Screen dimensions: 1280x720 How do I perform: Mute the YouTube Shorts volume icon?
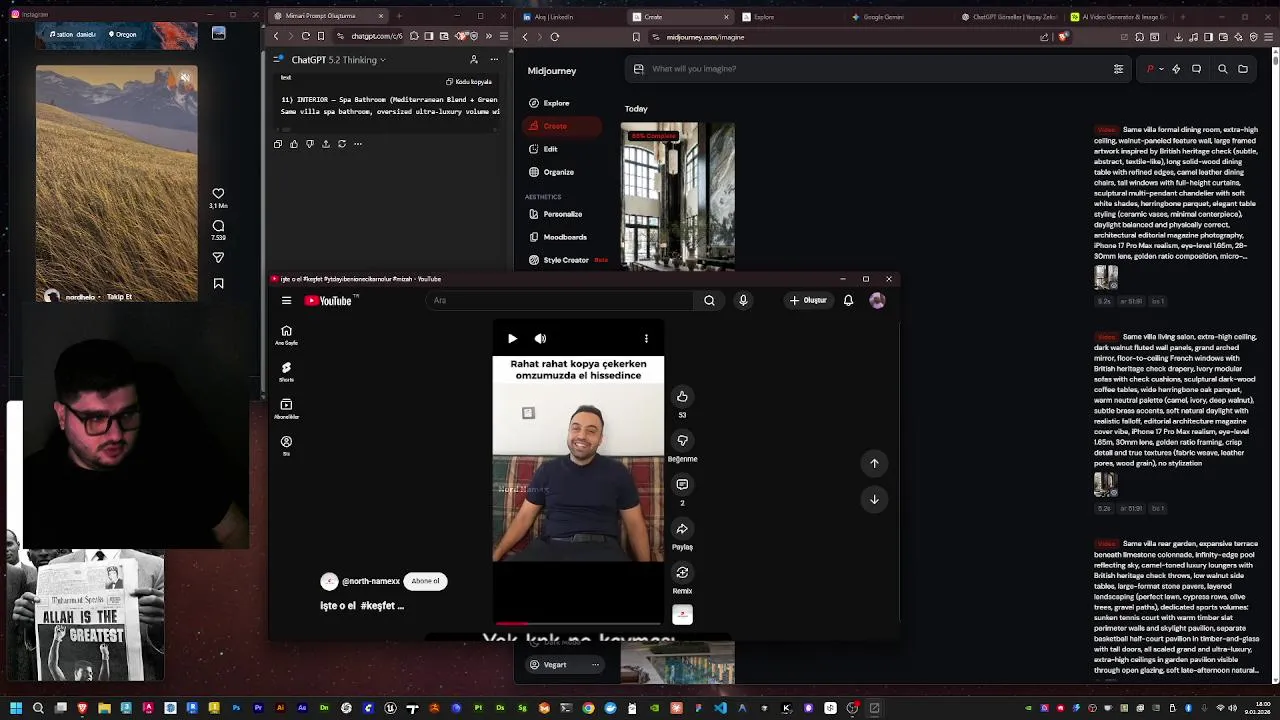540,339
